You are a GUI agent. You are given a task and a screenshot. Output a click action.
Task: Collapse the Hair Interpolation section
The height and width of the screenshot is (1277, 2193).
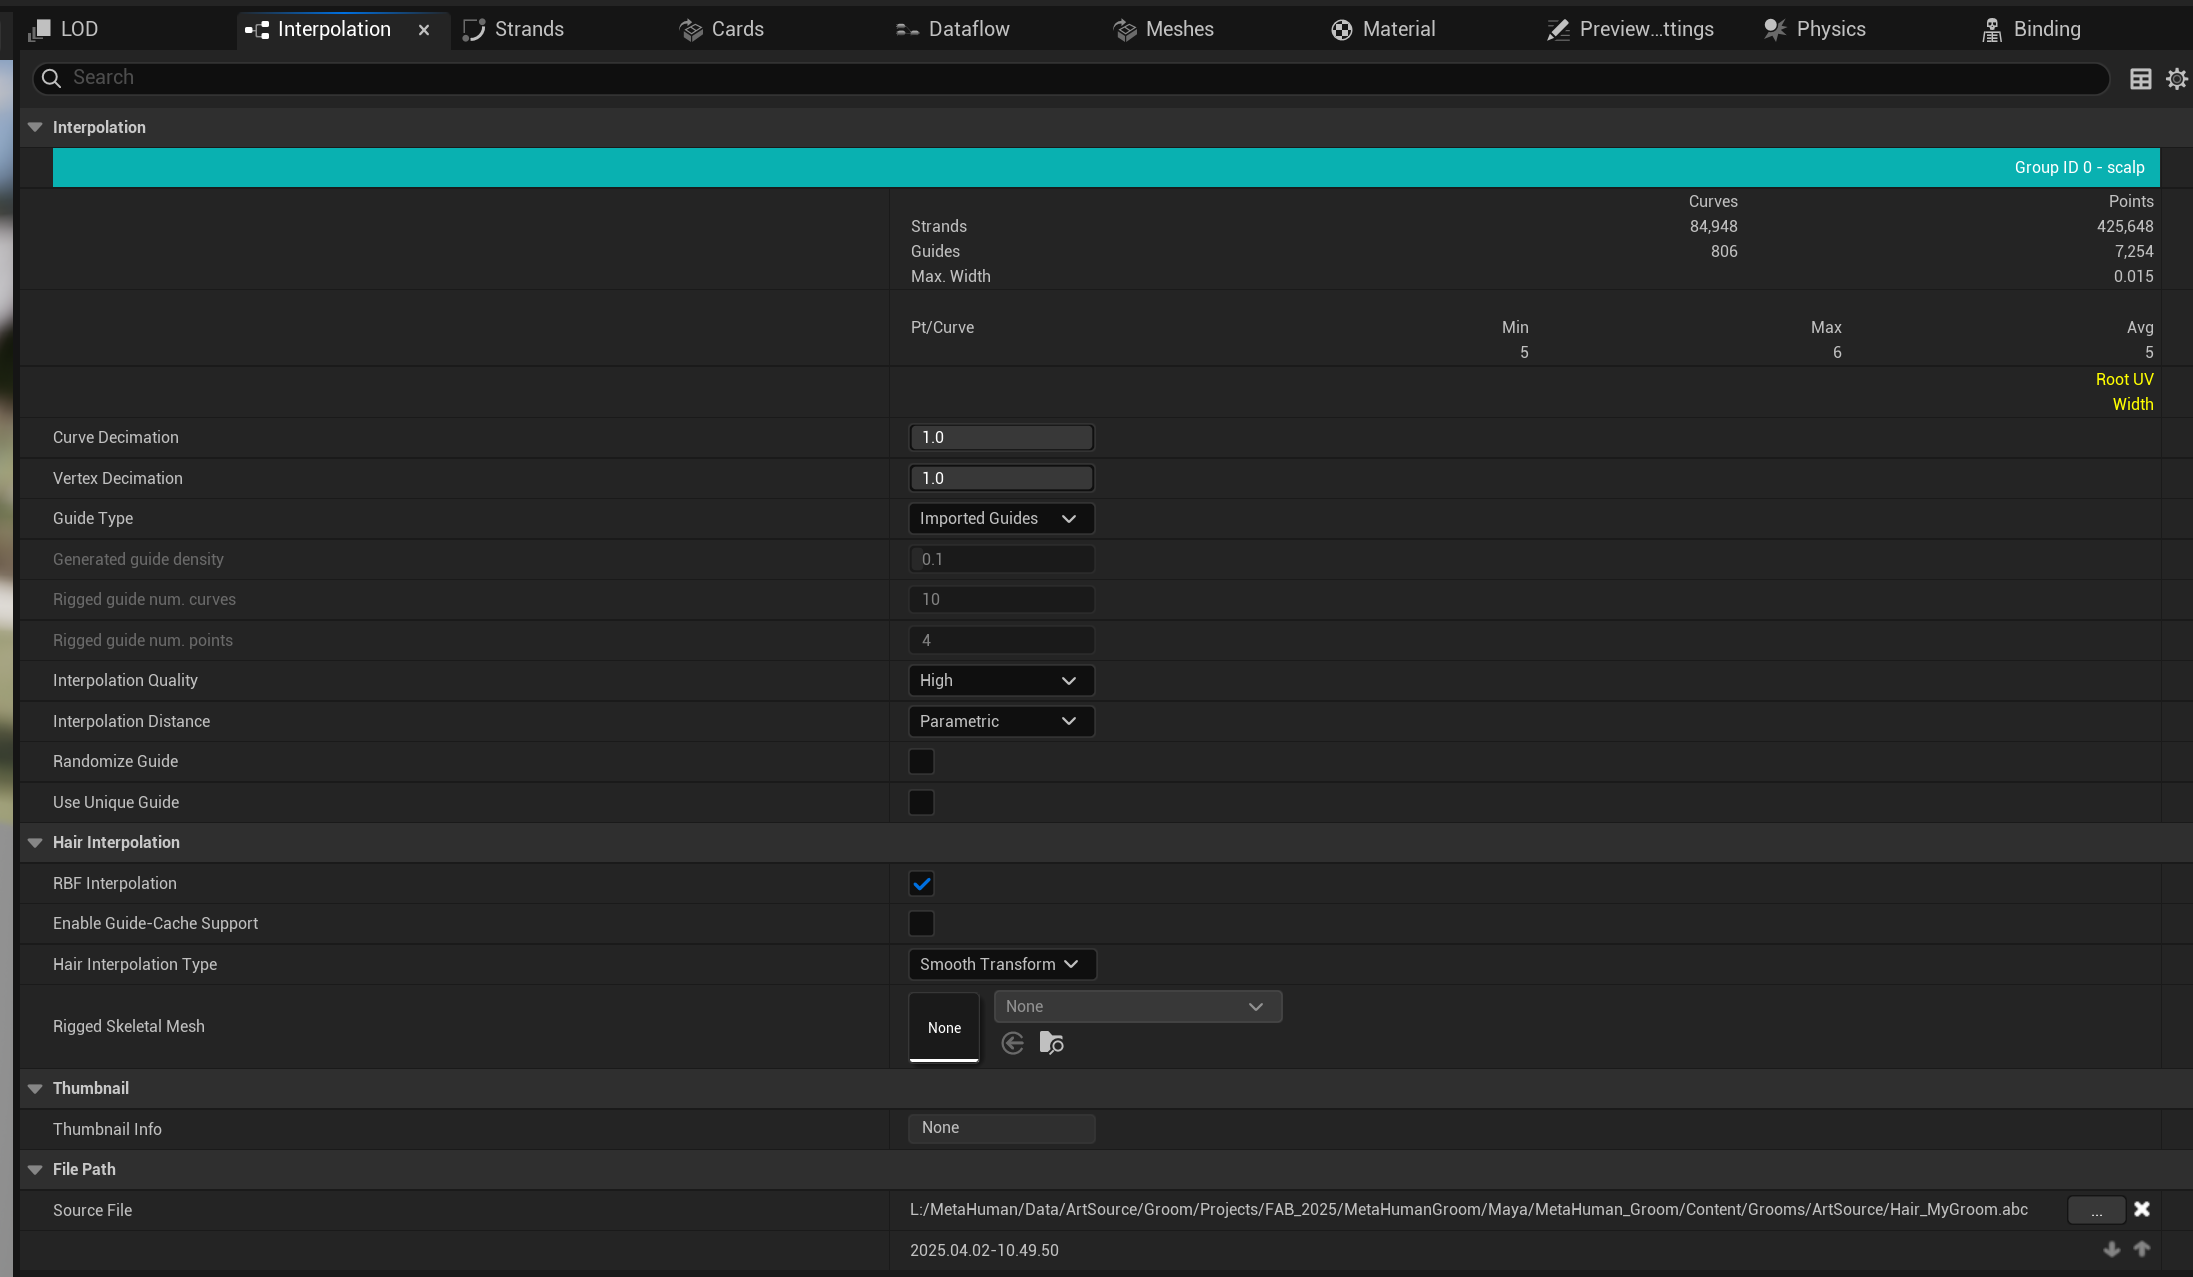(35, 842)
